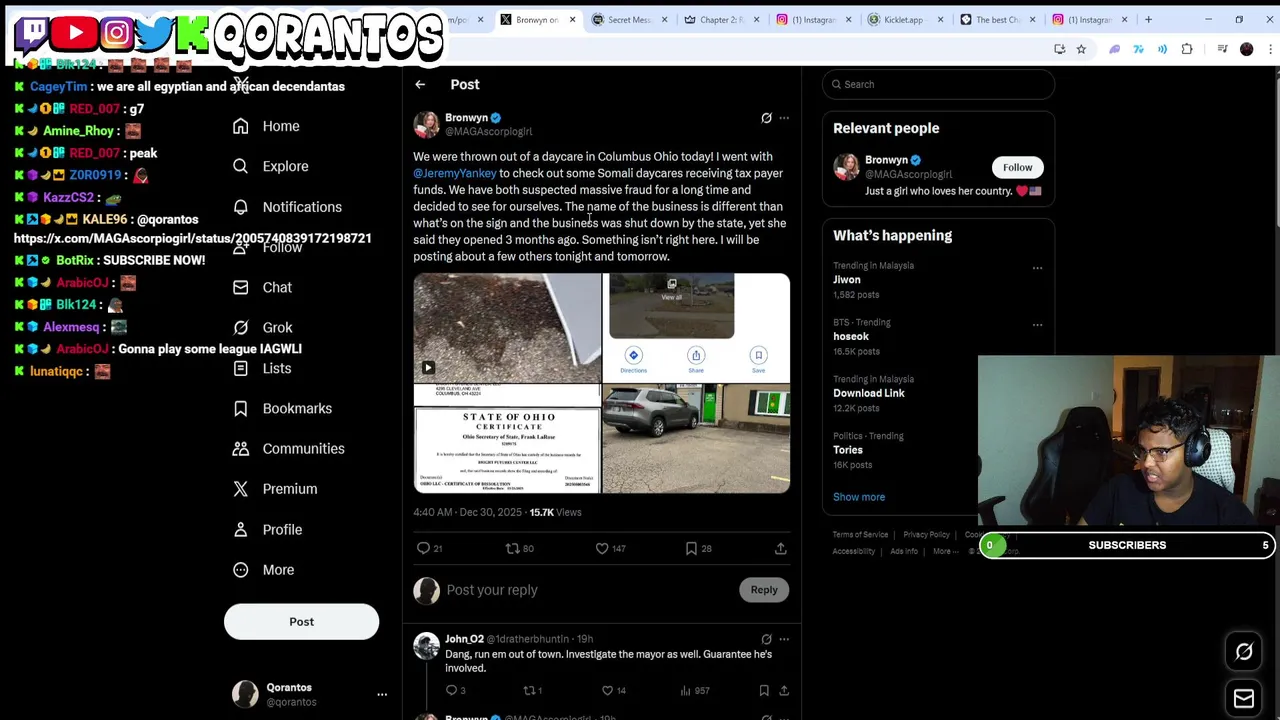Open the State of Ohio certificate image
1280x720 pixels.
(x=507, y=439)
